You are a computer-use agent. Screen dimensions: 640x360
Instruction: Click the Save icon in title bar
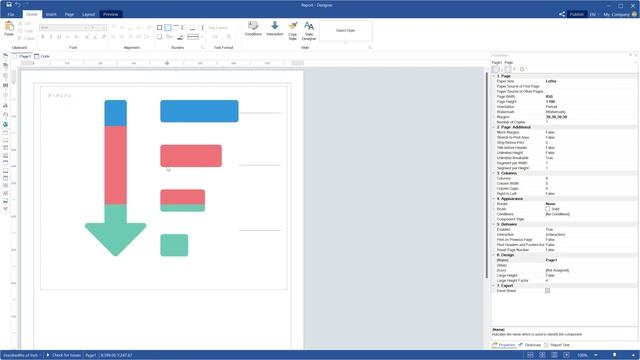click(9, 4)
